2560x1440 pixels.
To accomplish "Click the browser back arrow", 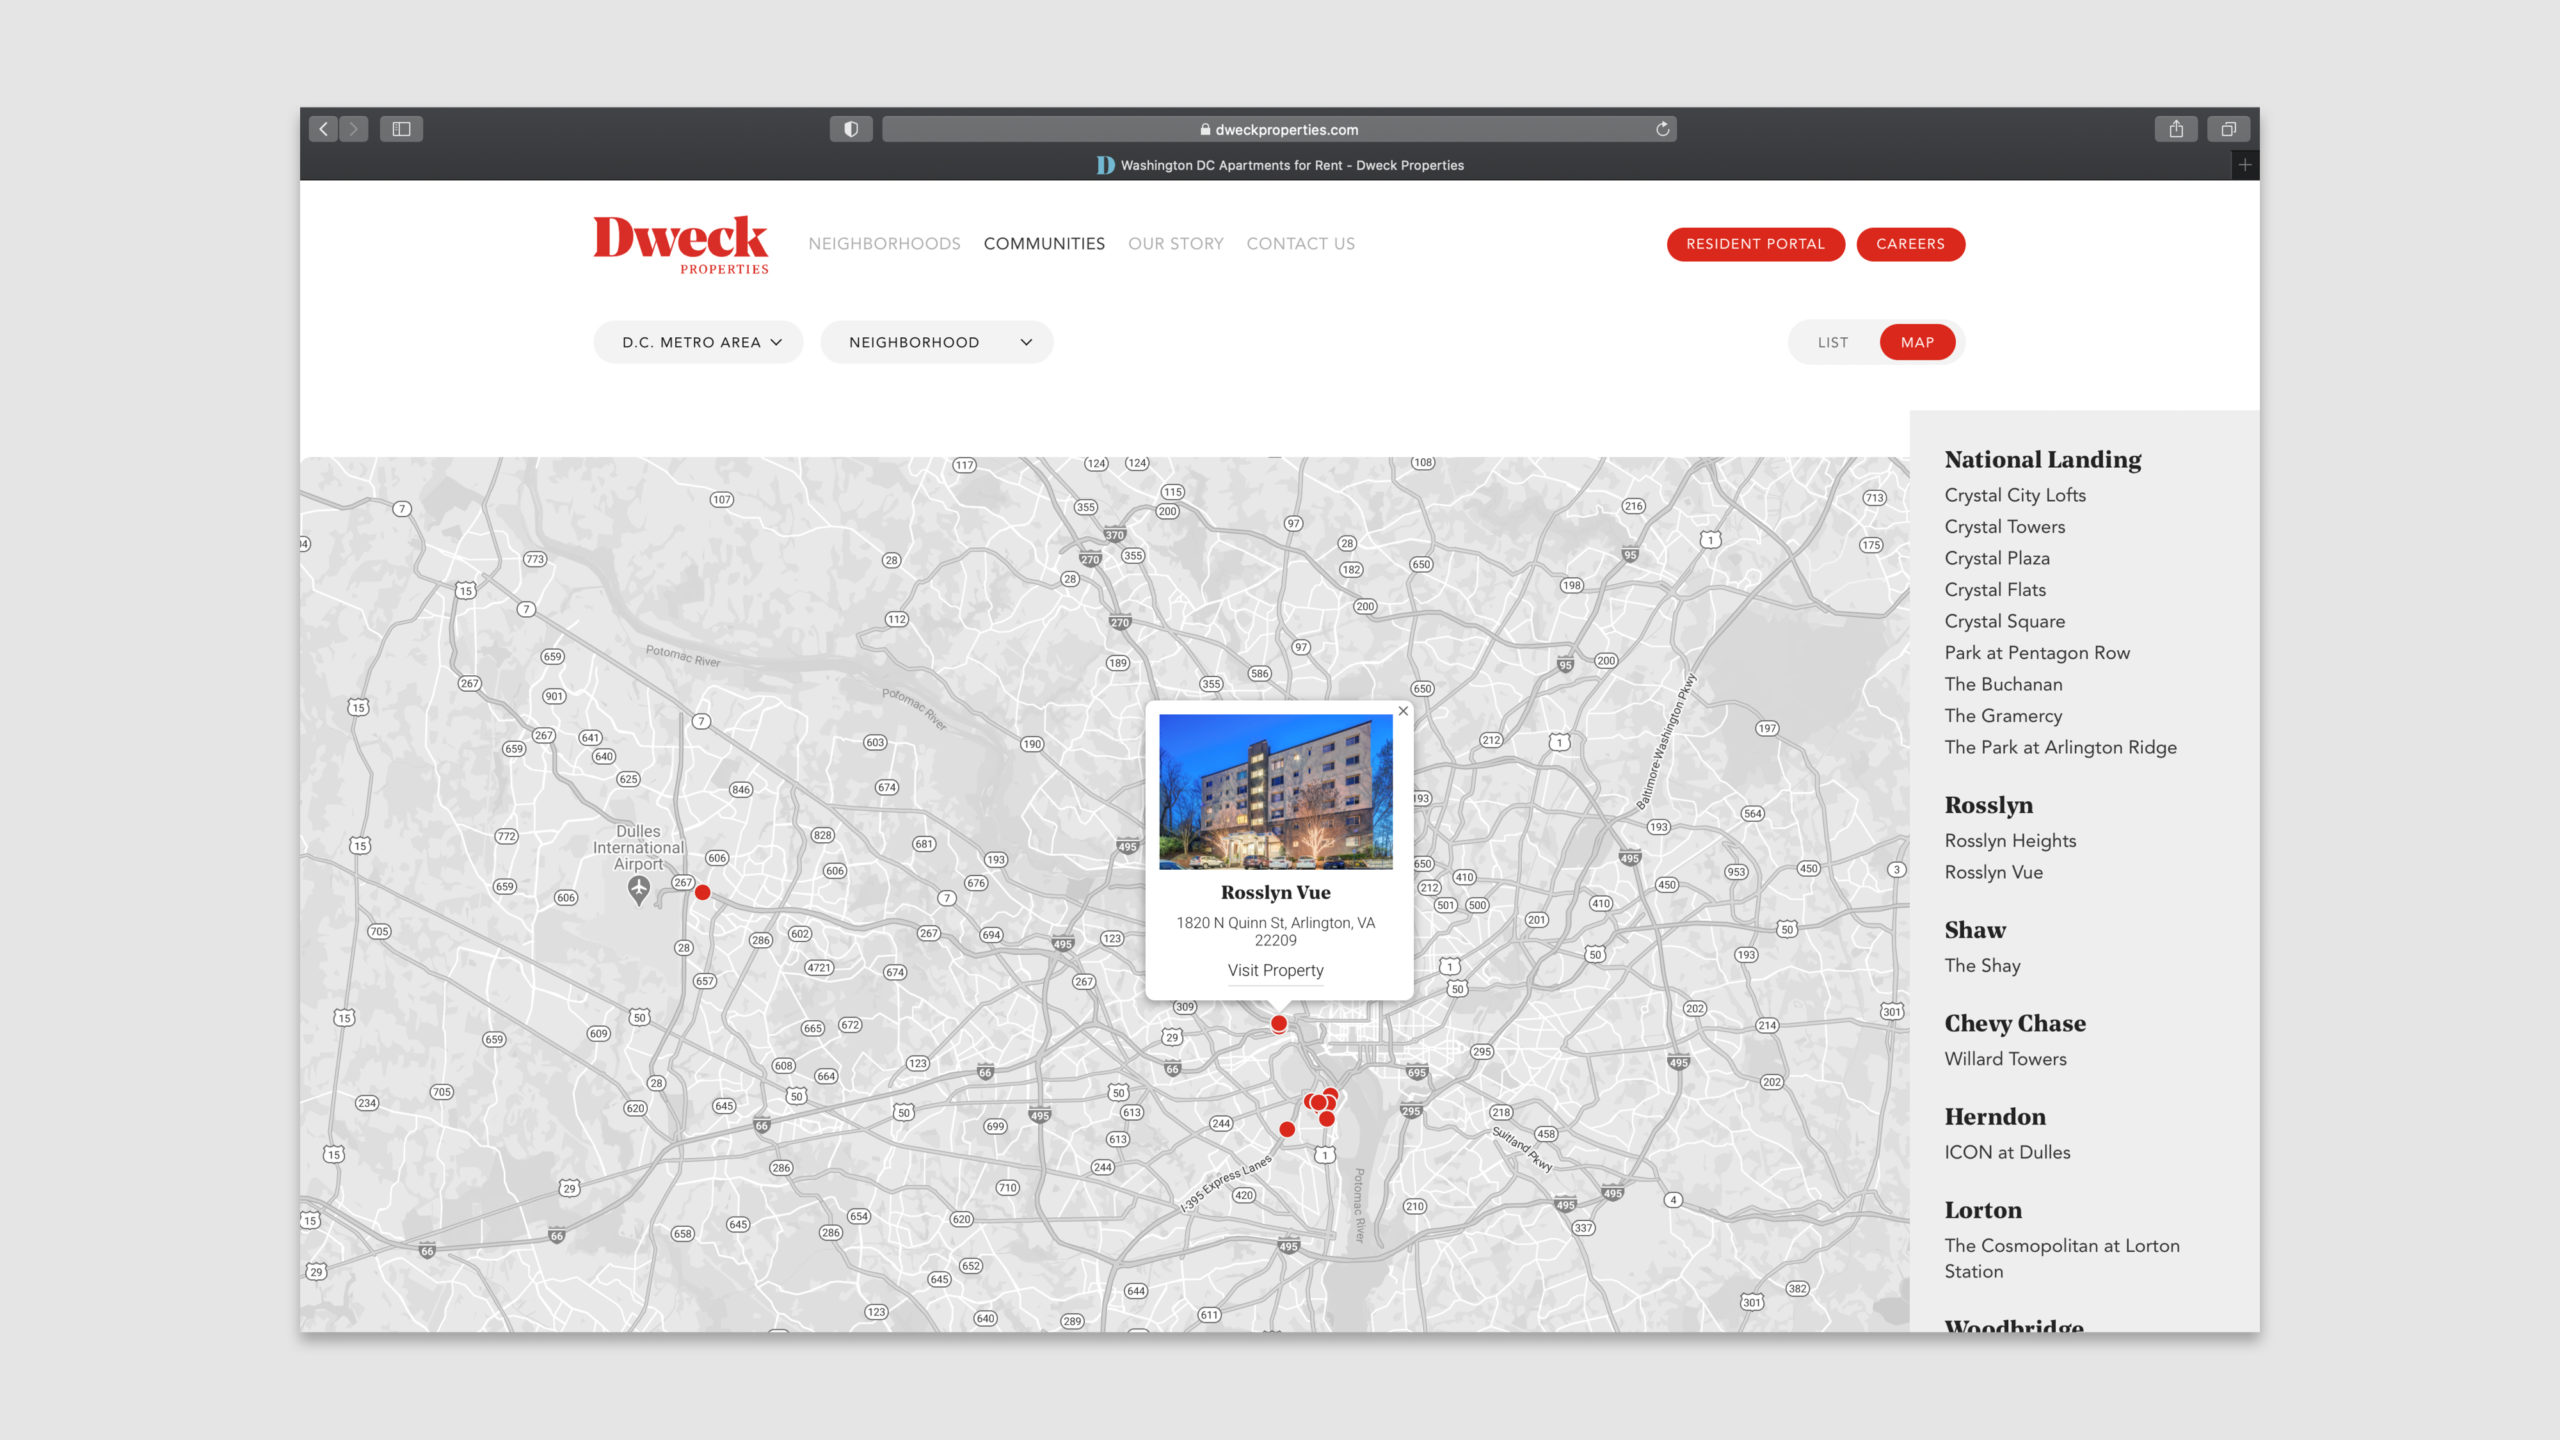I will click(x=323, y=129).
